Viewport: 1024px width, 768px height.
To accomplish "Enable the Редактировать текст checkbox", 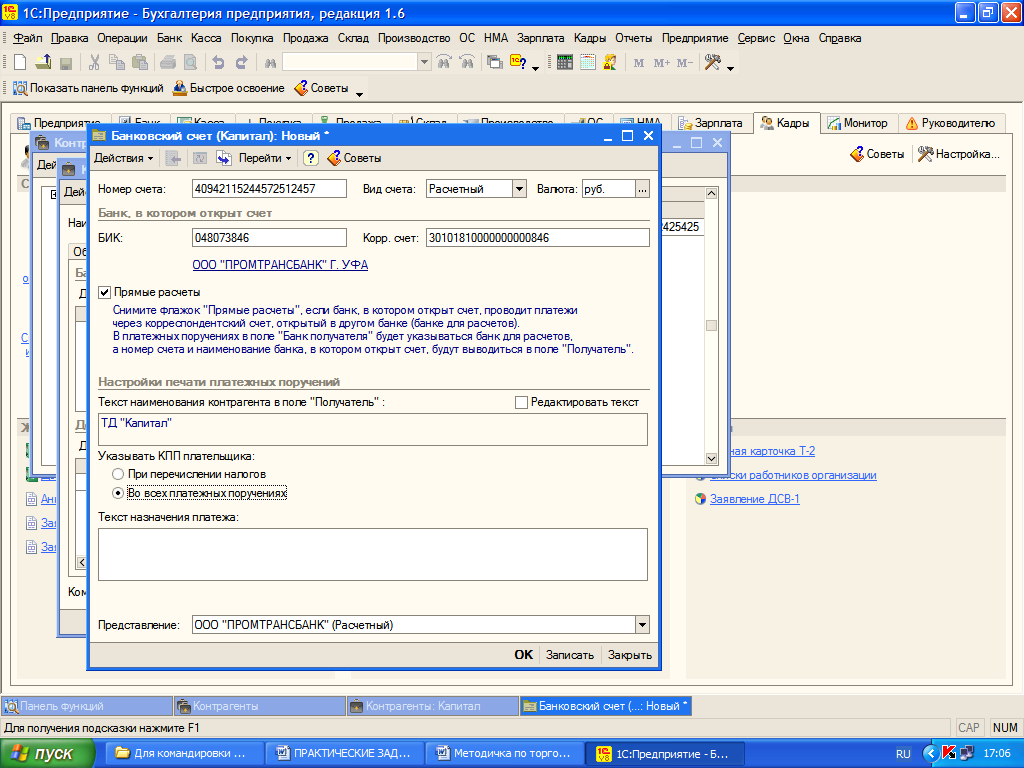I will (521, 402).
